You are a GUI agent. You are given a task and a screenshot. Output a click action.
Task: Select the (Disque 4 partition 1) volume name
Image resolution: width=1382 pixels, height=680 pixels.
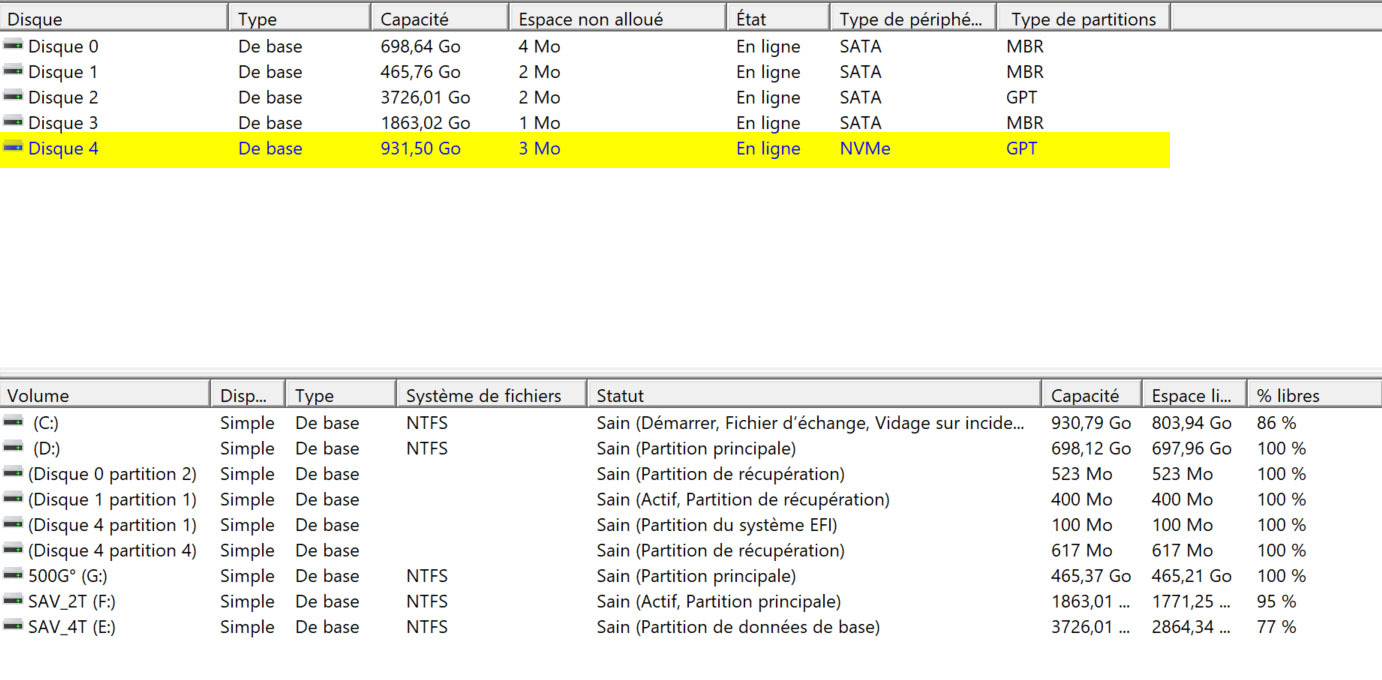pyautogui.click(x=112, y=525)
